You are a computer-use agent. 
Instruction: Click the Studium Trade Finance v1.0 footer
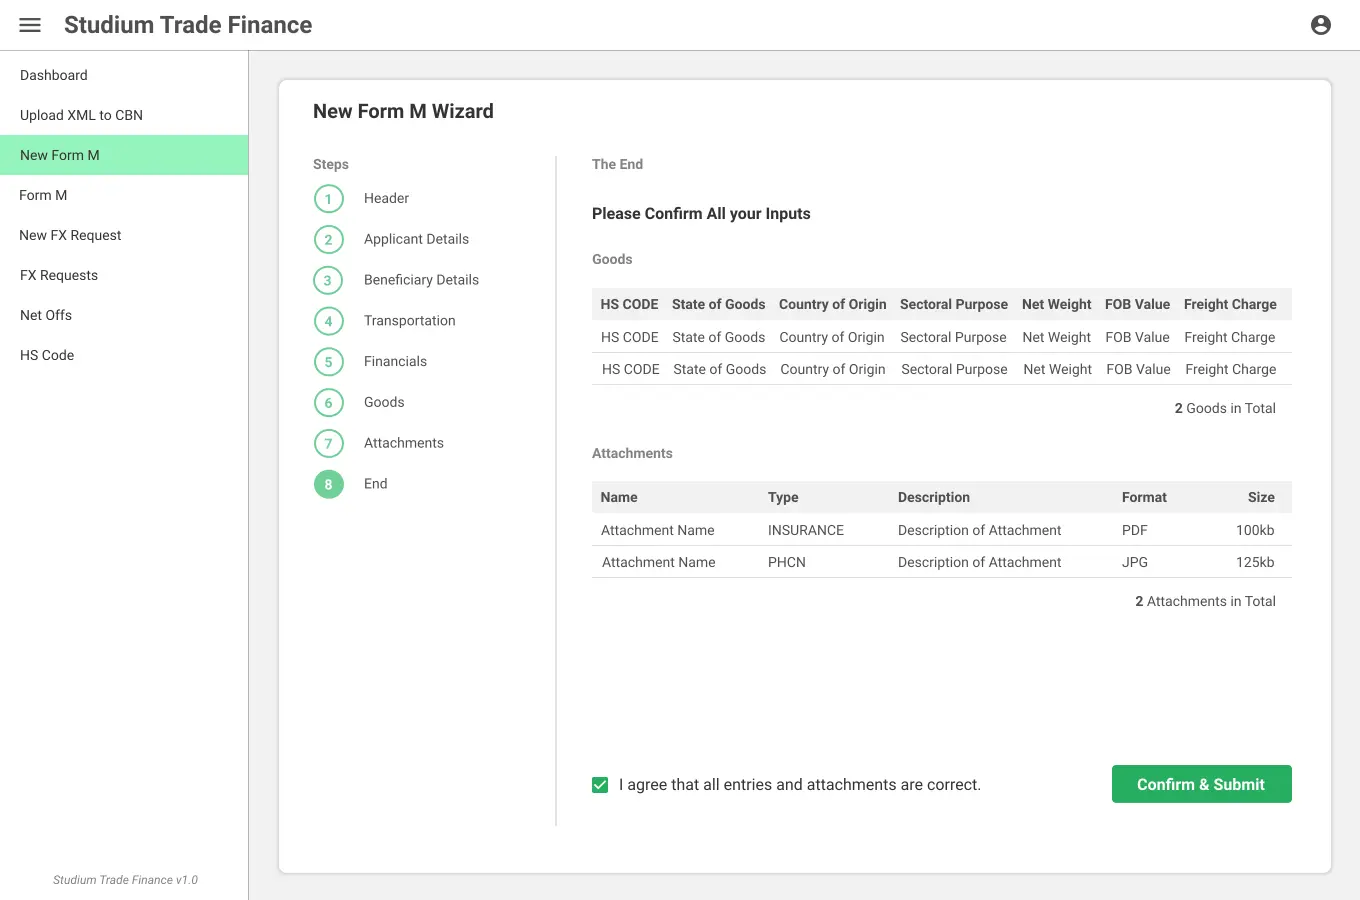click(x=125, y=880)
